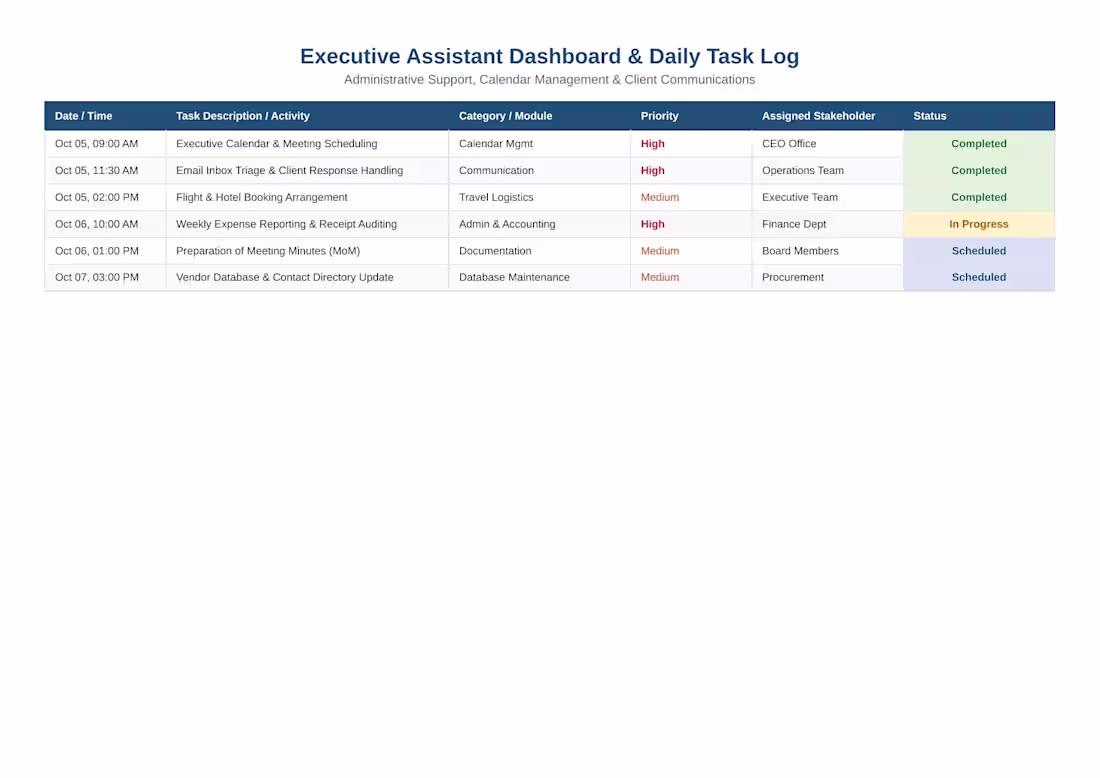1100x778 pixels.
Task: Click 'Medium' priority in Documentation row
Action: tap(659, 250)
